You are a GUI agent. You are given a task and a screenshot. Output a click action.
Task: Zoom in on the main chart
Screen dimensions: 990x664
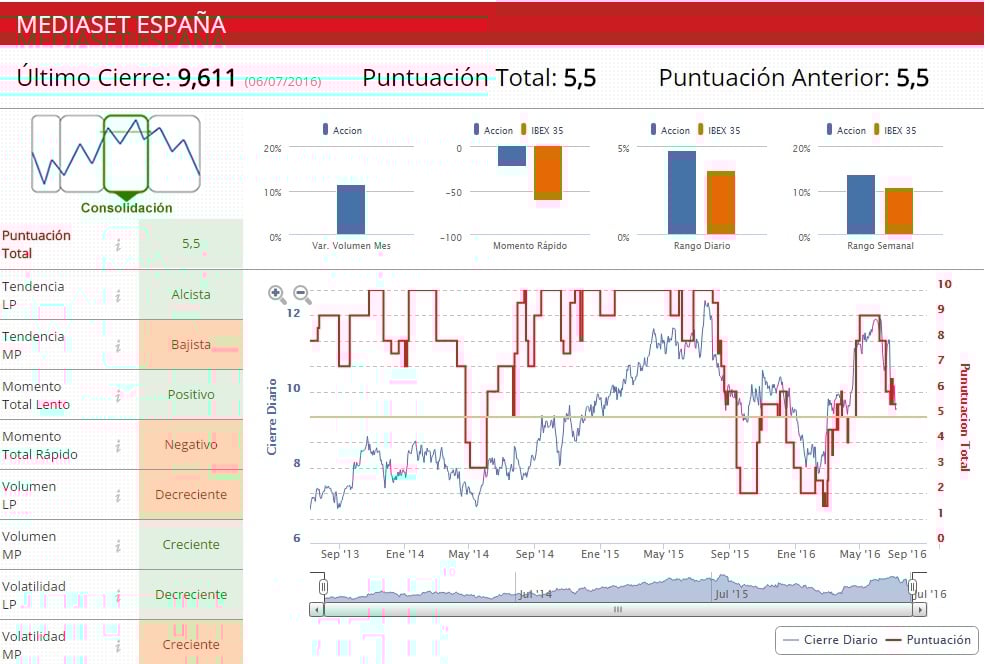(x=277, y=293)
